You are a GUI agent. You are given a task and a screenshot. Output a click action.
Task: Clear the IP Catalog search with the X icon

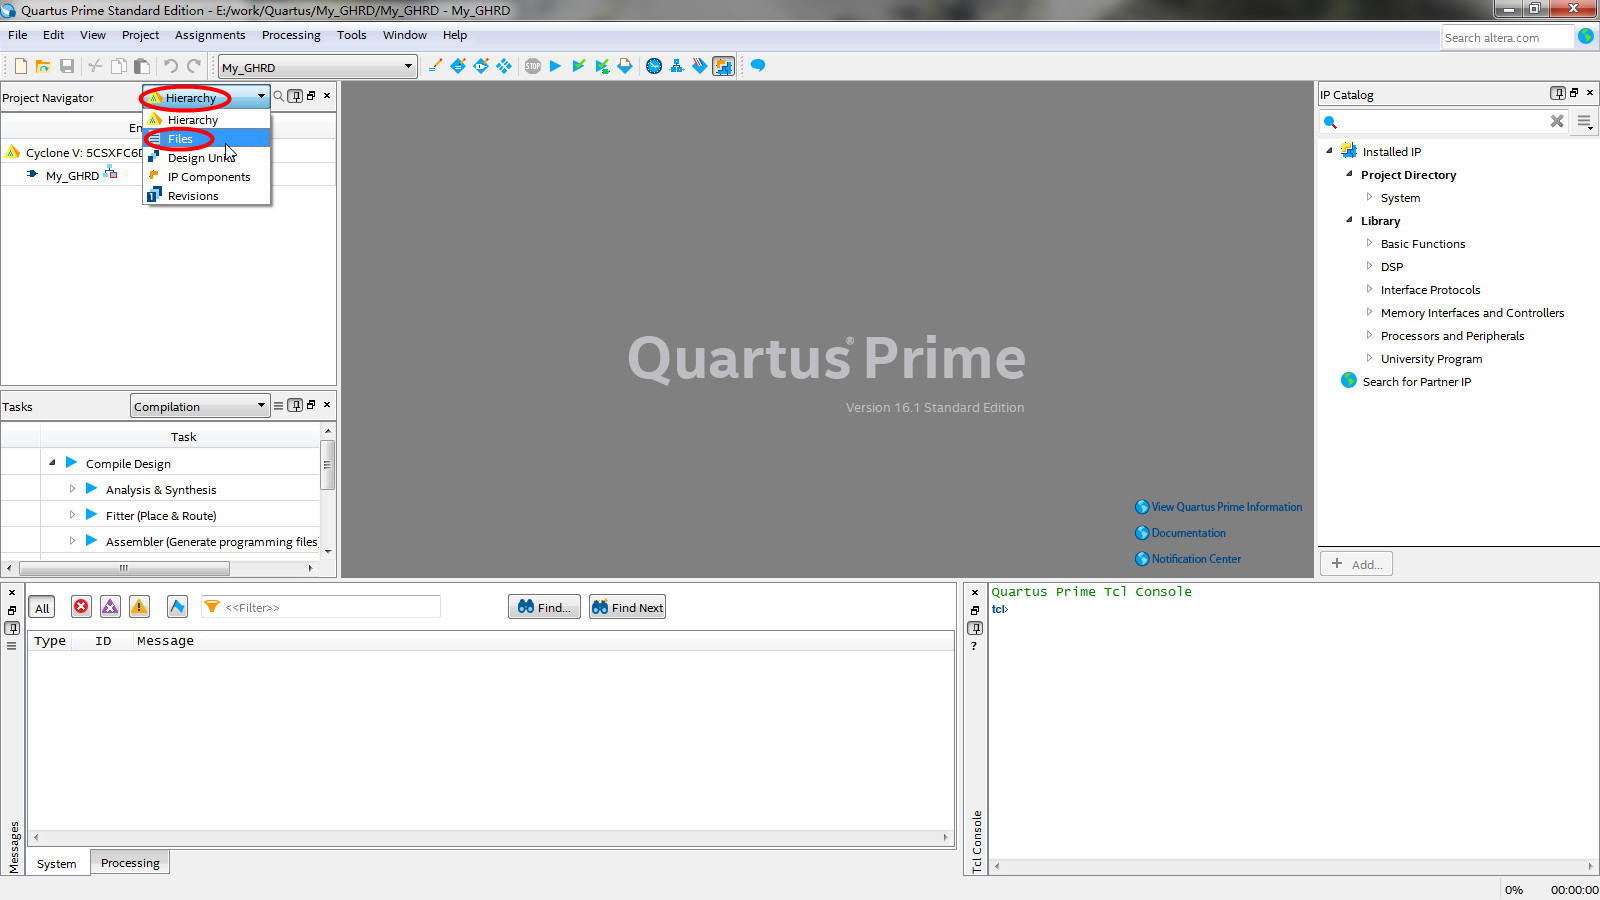(x=1557, y=121)
